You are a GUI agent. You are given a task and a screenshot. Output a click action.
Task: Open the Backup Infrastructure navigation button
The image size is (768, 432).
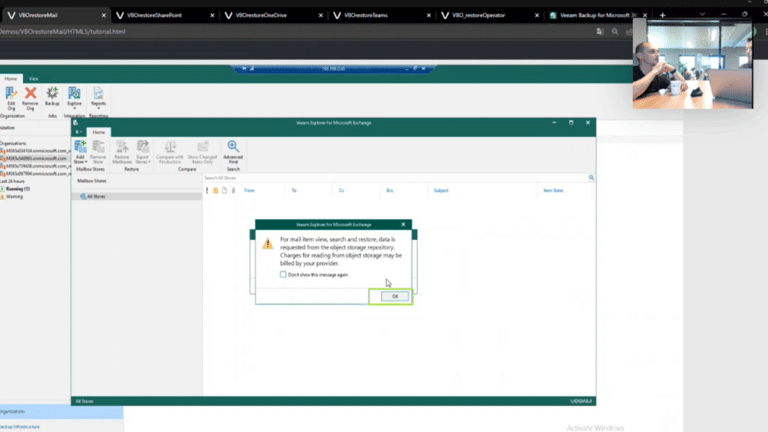point(61,427)
